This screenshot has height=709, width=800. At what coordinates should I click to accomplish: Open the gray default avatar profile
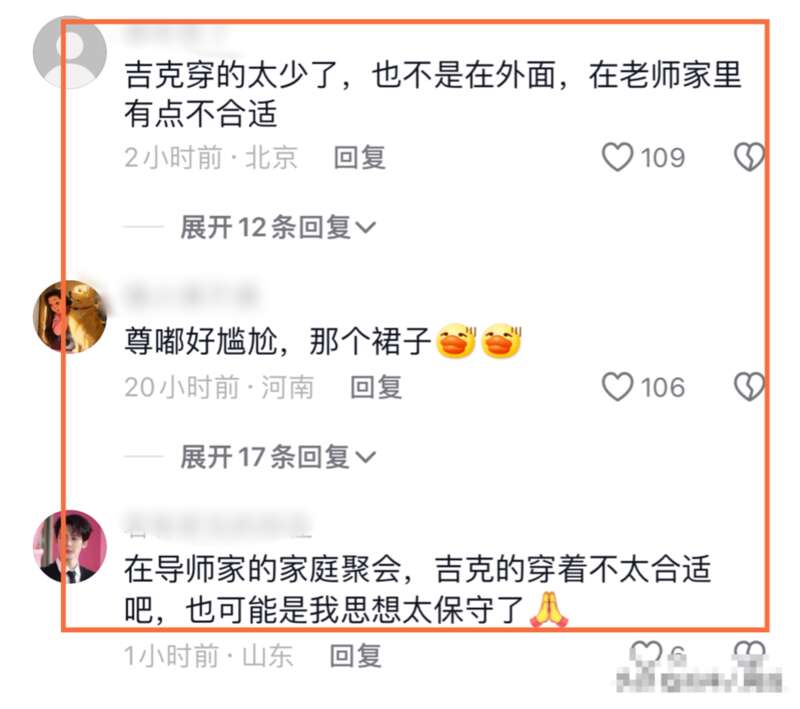click(70, 52)
